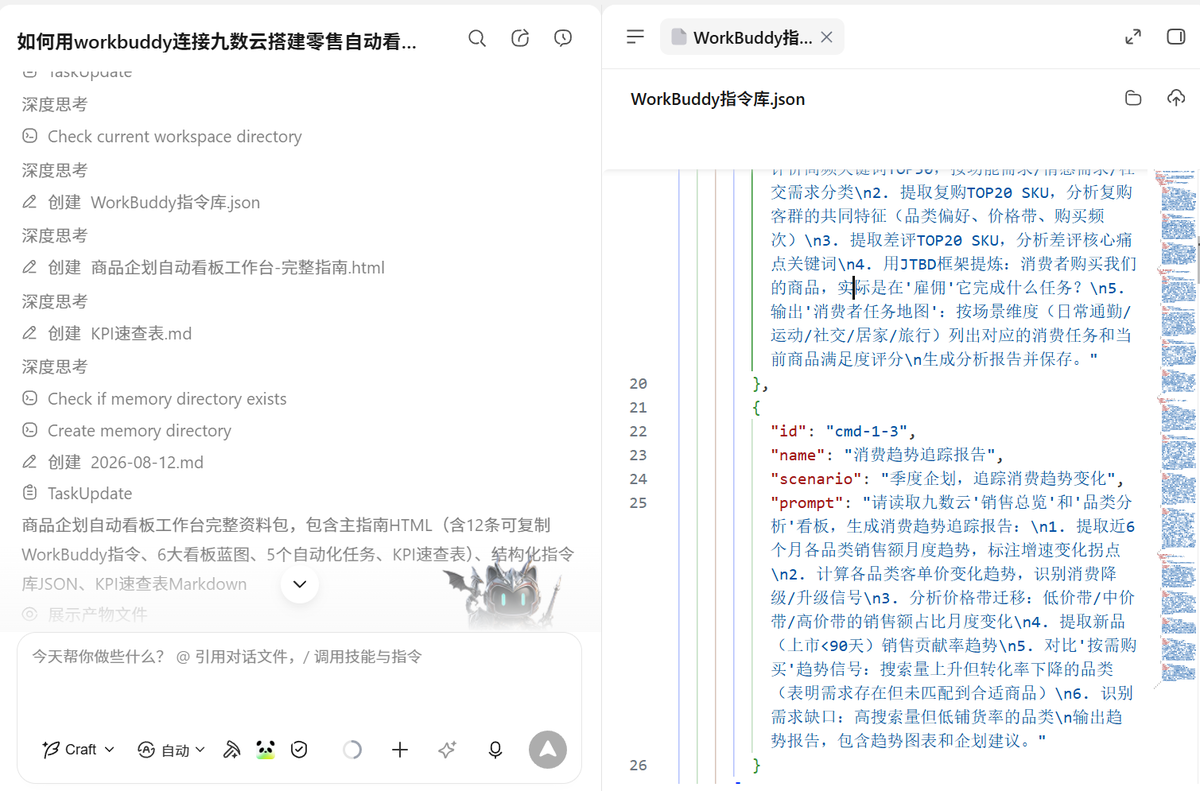Screen dimensions: 1200x791
Task: Expand 深度思考 above 创建 KPI速查表.md
Action: [55, 301]
